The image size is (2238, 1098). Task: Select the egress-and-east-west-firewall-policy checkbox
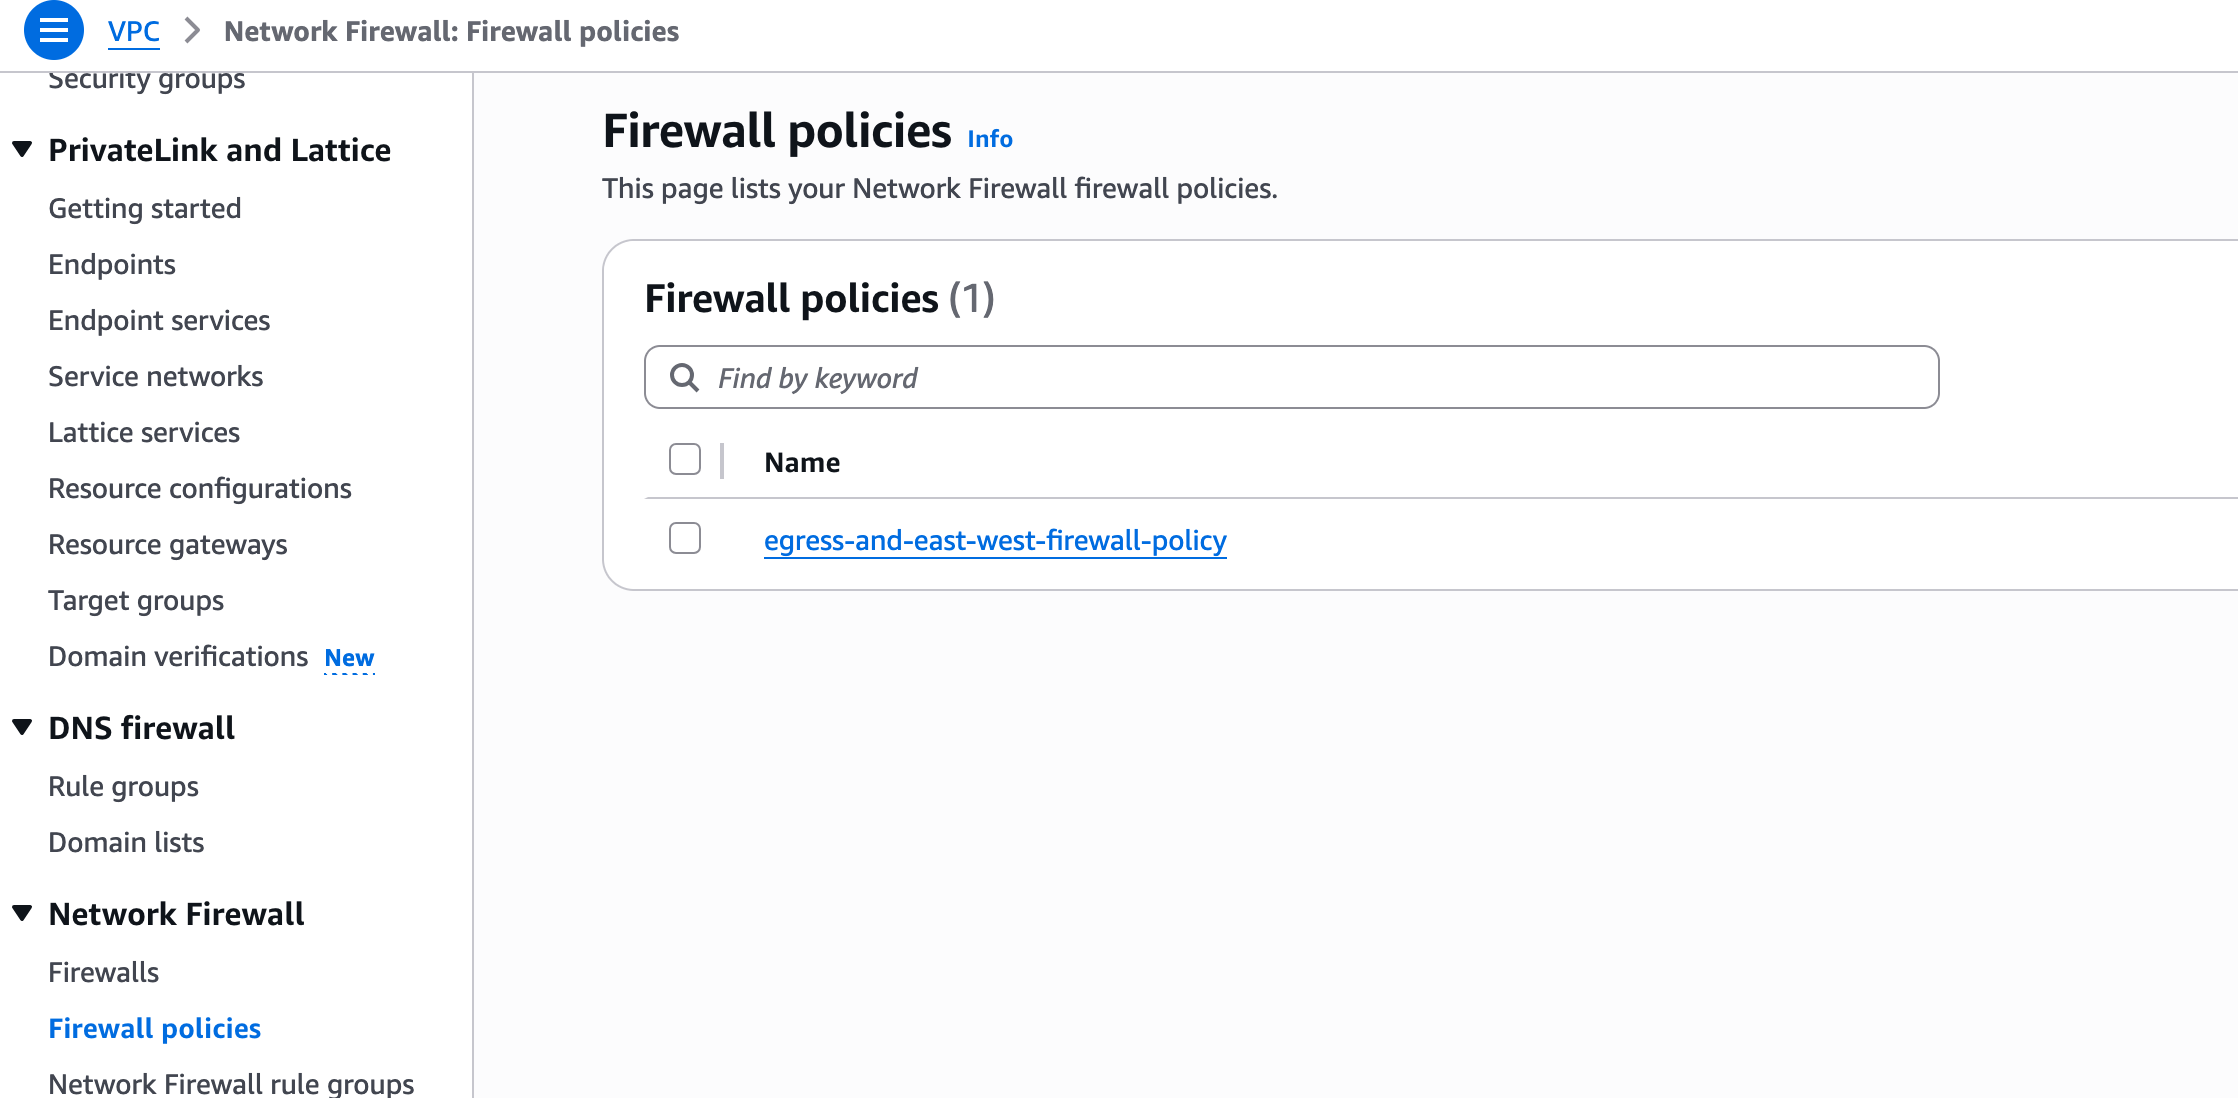pos(685,539)
